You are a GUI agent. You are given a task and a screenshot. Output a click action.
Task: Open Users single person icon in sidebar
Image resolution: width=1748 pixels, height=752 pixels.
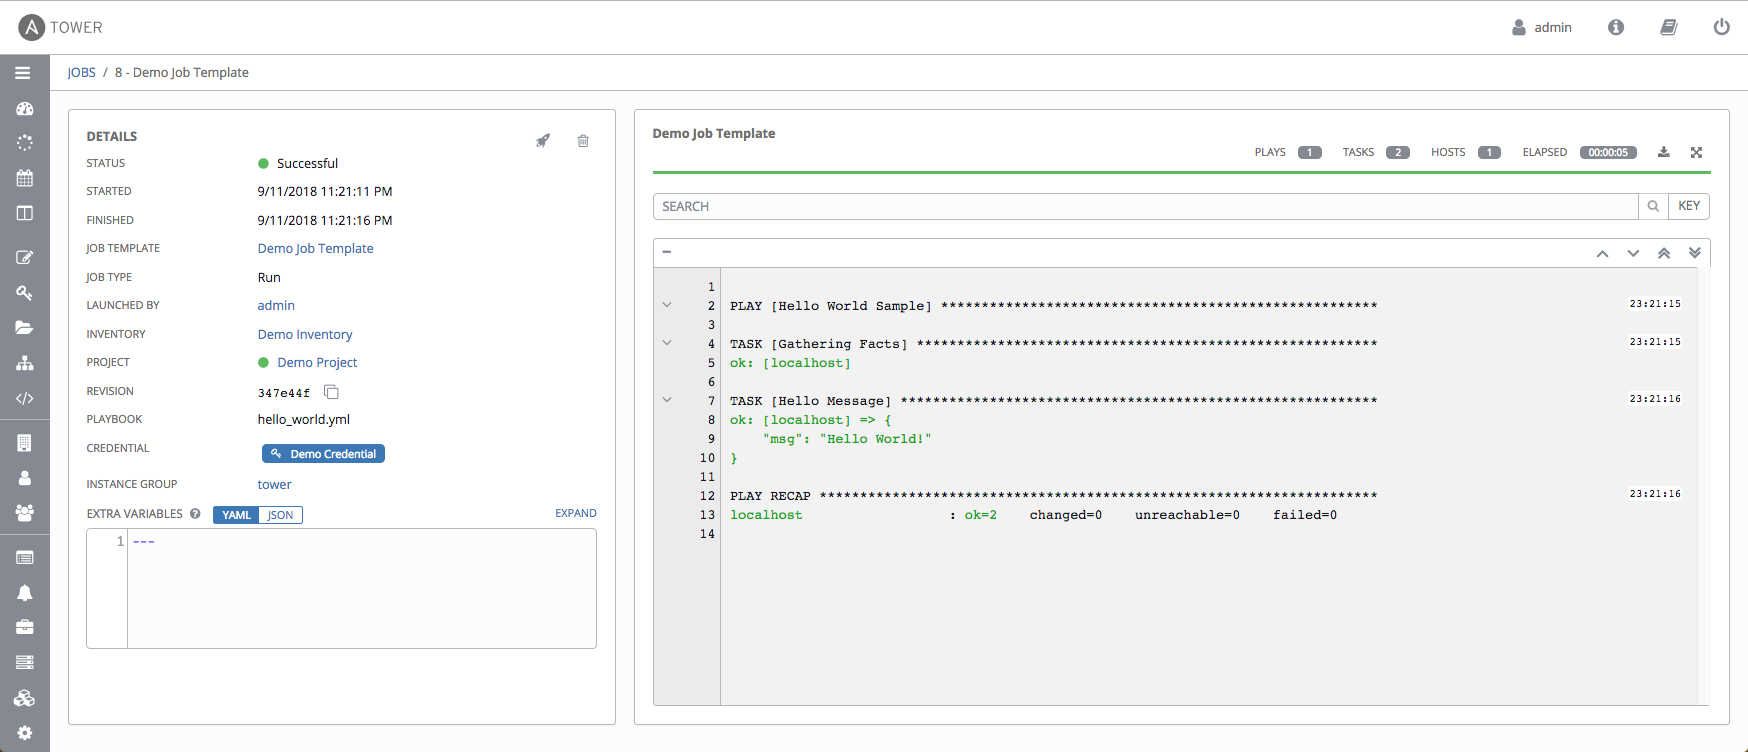25,478
